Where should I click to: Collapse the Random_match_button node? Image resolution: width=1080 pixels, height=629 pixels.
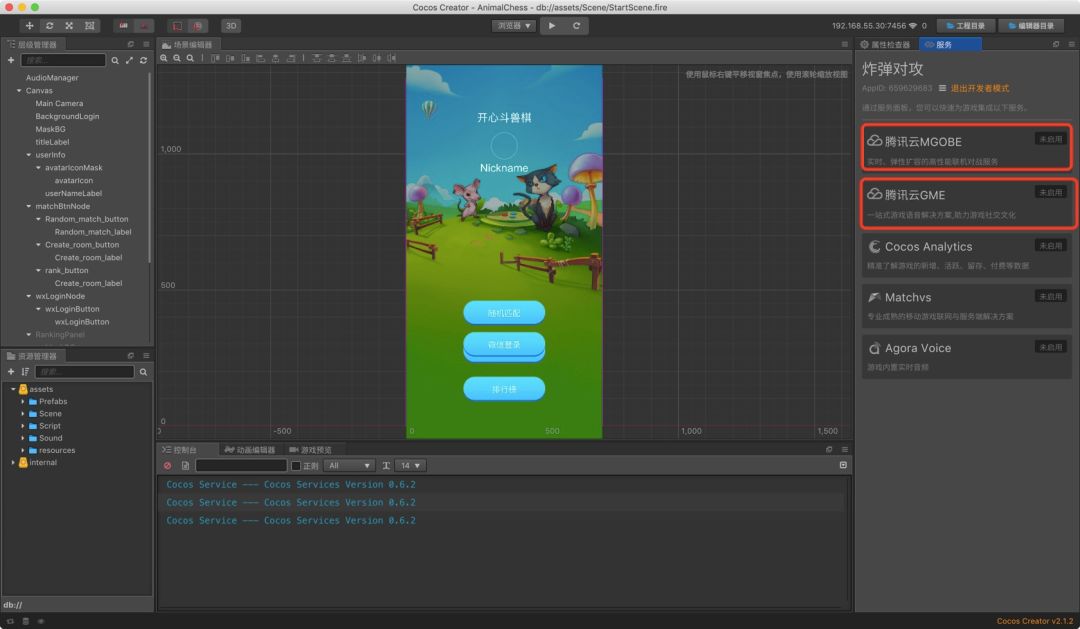(39, 219)
